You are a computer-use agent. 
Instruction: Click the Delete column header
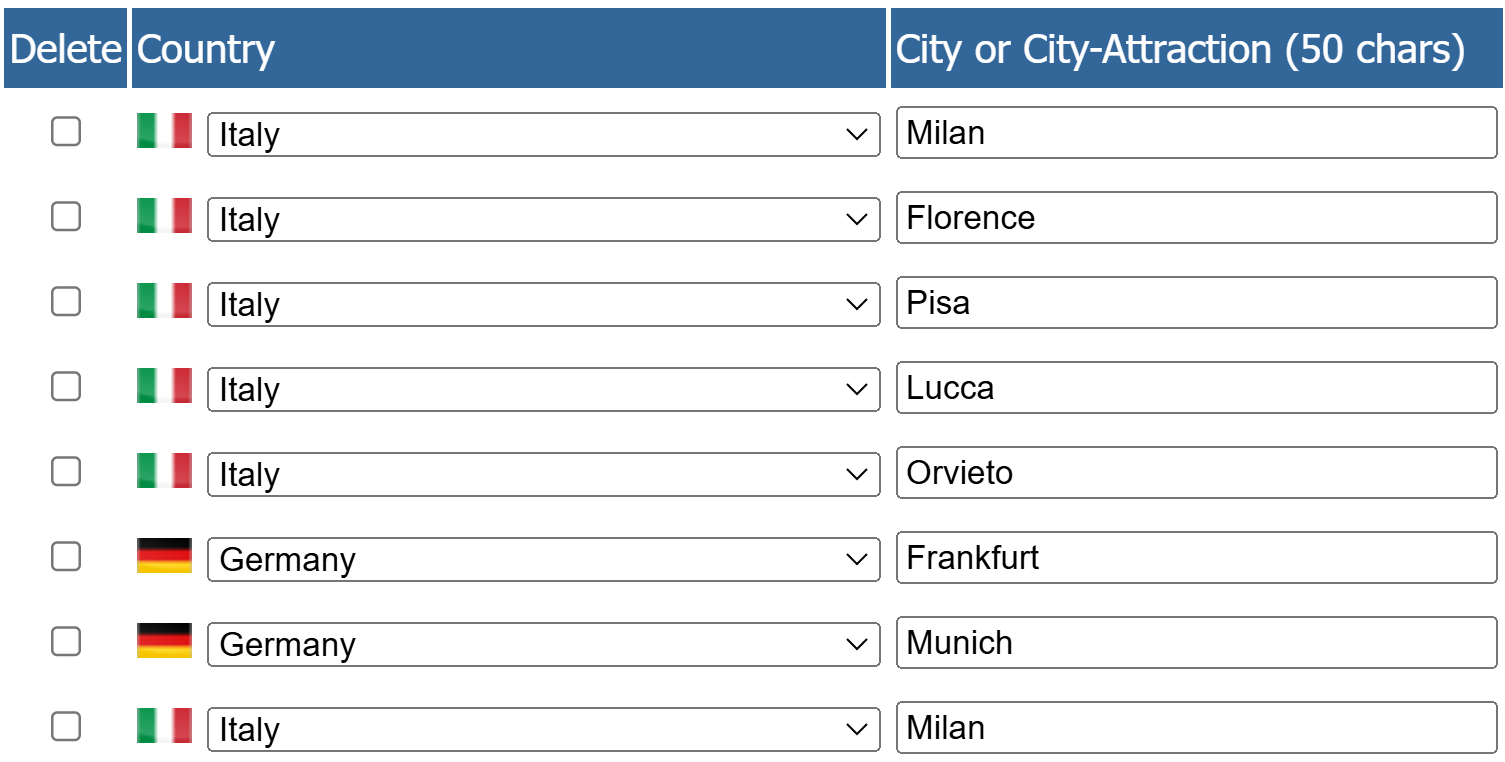tap(66, 48)
